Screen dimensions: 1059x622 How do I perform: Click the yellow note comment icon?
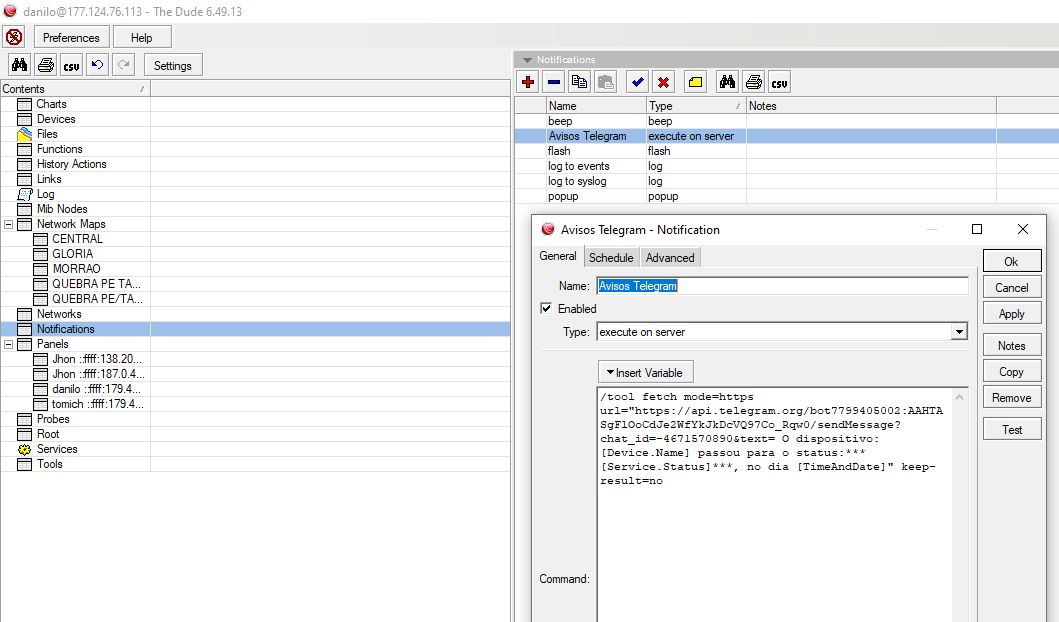pos(695,82)
